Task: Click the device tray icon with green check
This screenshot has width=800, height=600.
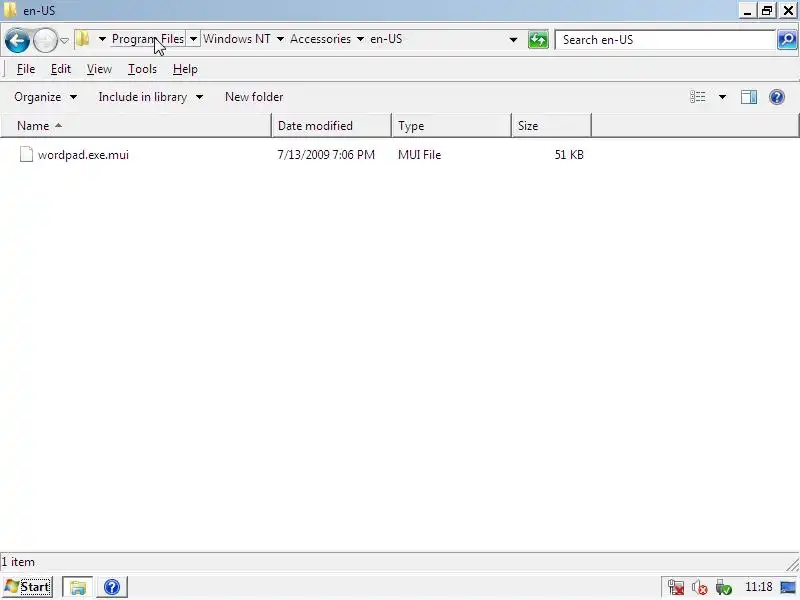Action: pyautogui.click(x=723, y=588)
